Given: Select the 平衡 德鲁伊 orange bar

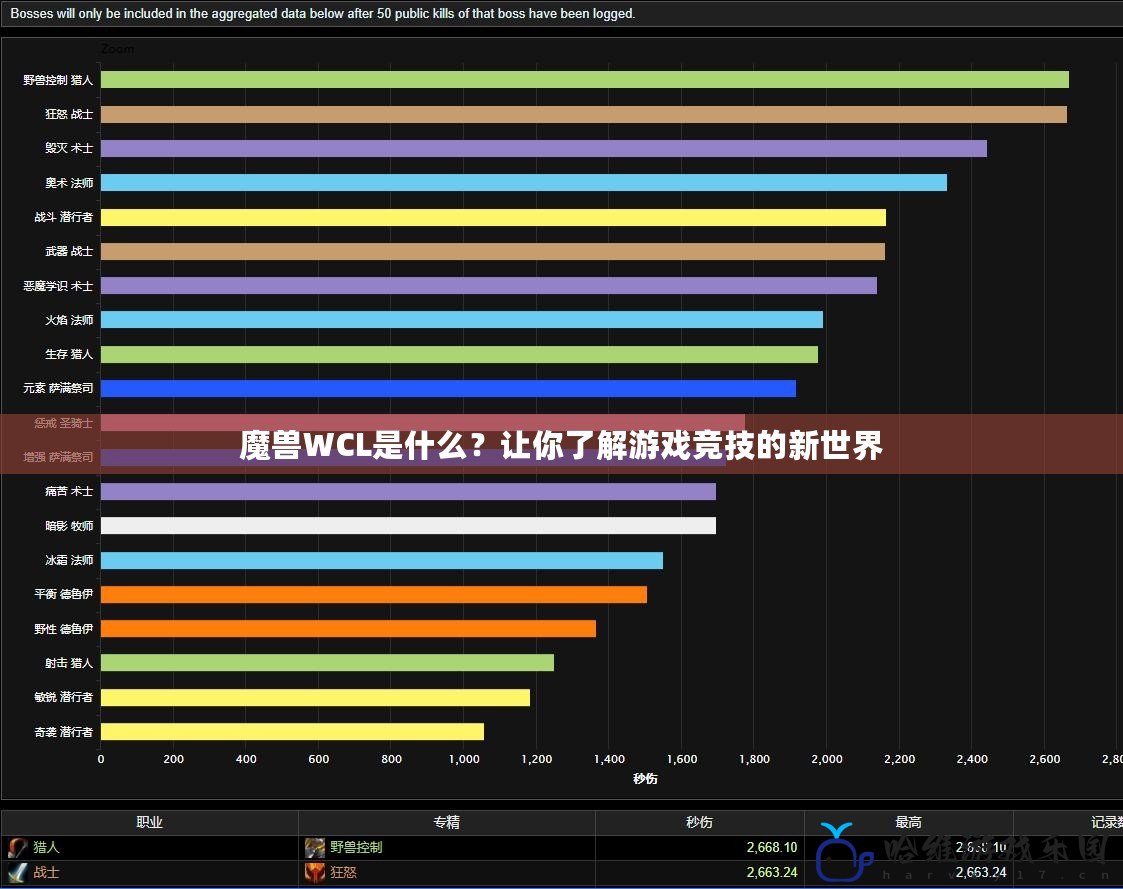Looking at the screenshot, I should point(374,595).
